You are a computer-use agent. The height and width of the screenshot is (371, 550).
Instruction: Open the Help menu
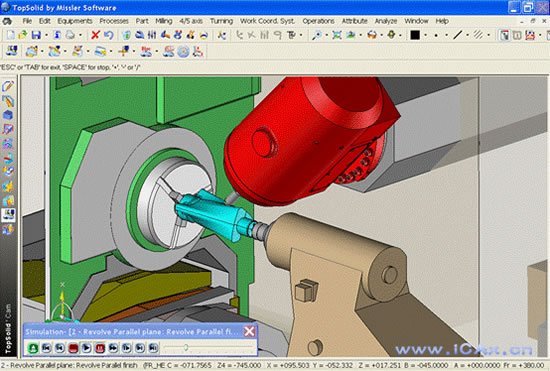[x=442, y=21]
